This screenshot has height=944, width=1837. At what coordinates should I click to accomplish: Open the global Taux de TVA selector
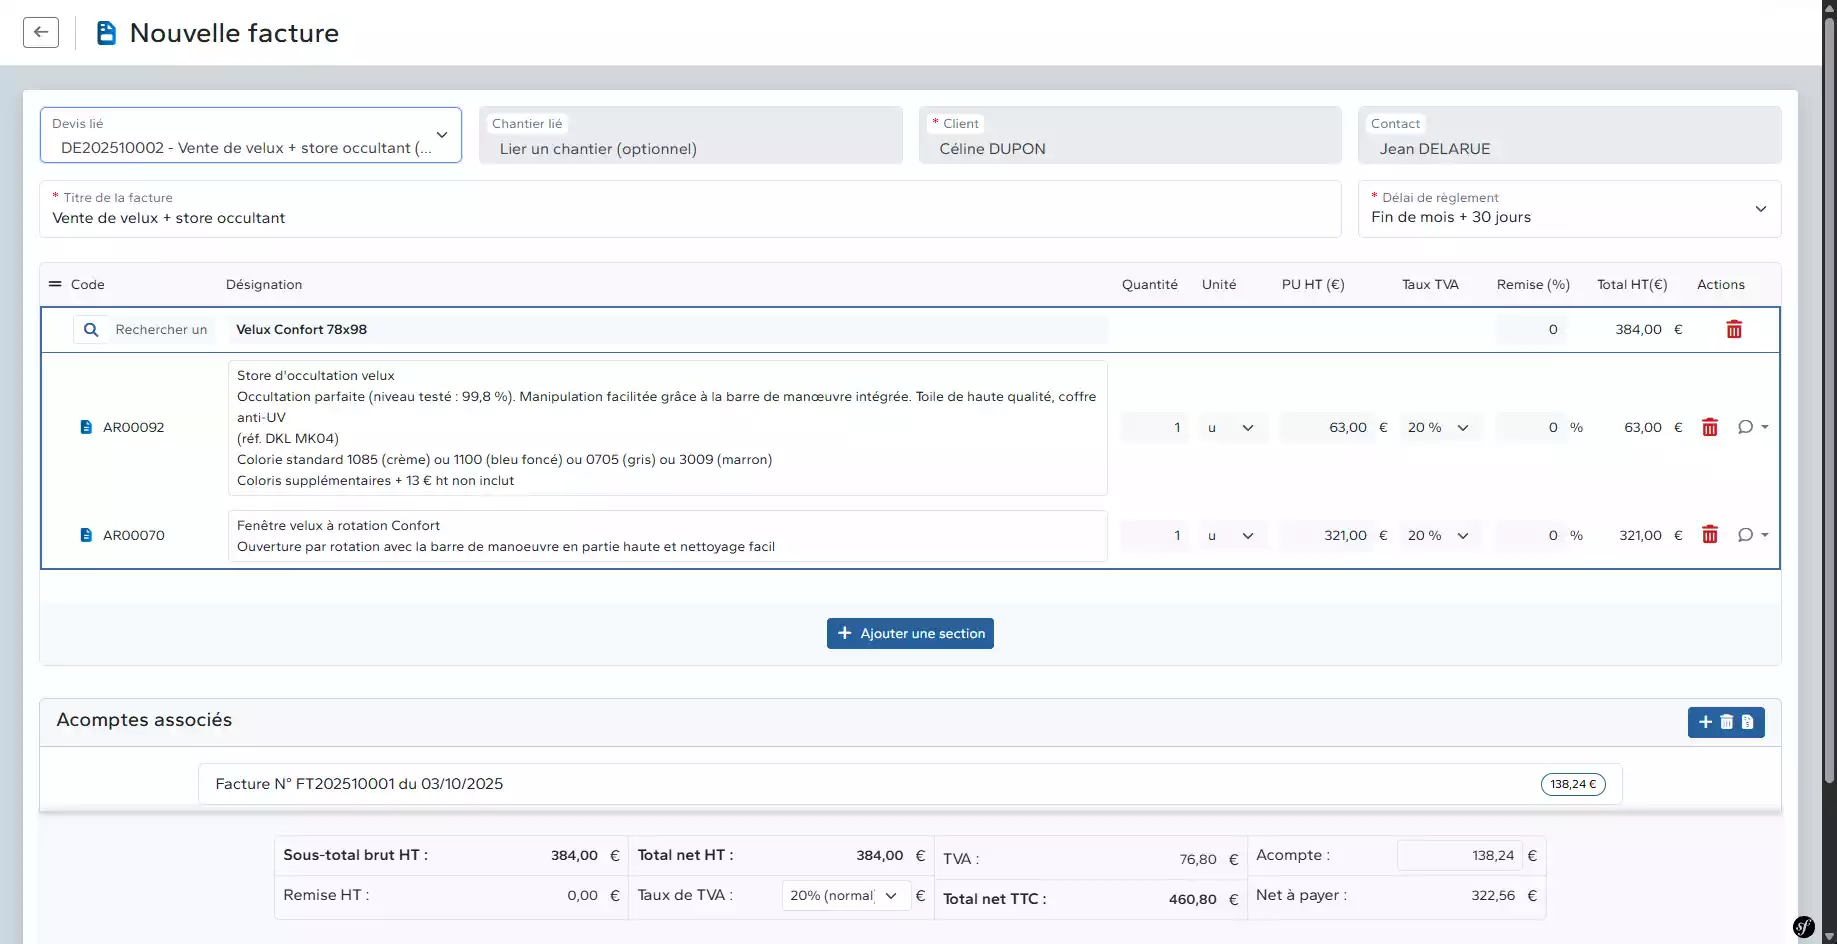pos(845,896)
